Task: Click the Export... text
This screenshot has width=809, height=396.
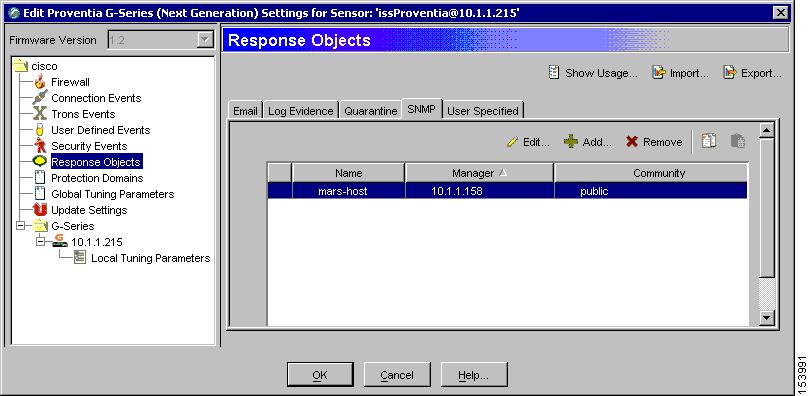Action: [762, 73]
